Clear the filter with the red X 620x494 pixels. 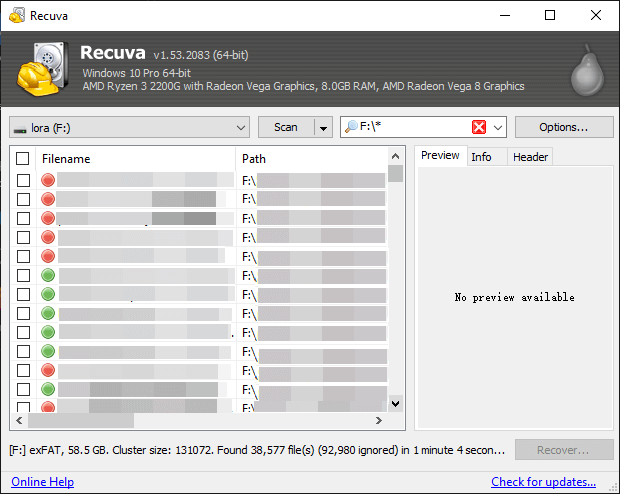(x=479, y=127)
